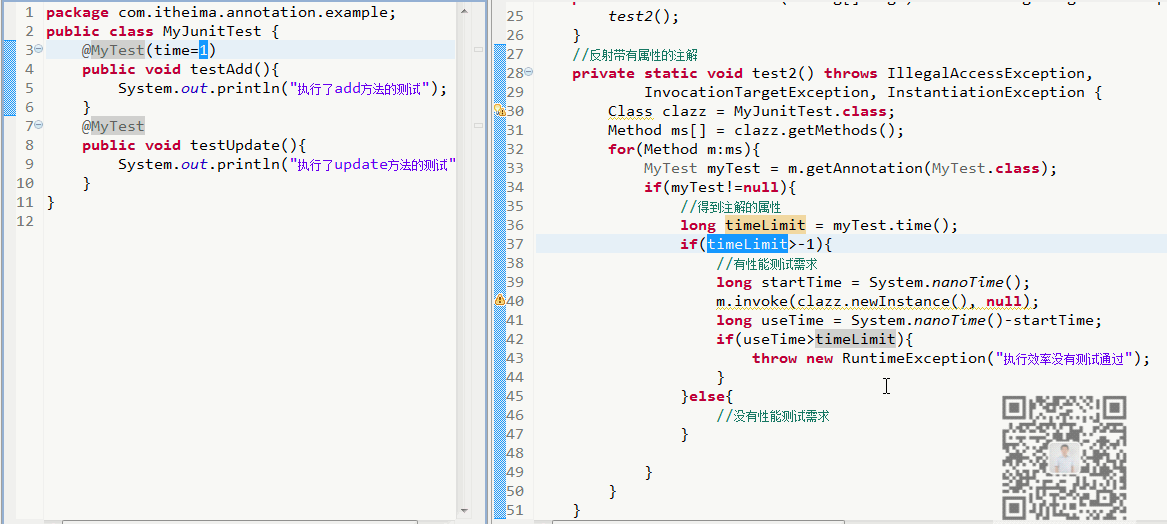1167x524 pixels.
Task: Jump to the upper overview ruler mark in left editor
Action: tap(479, 49)
